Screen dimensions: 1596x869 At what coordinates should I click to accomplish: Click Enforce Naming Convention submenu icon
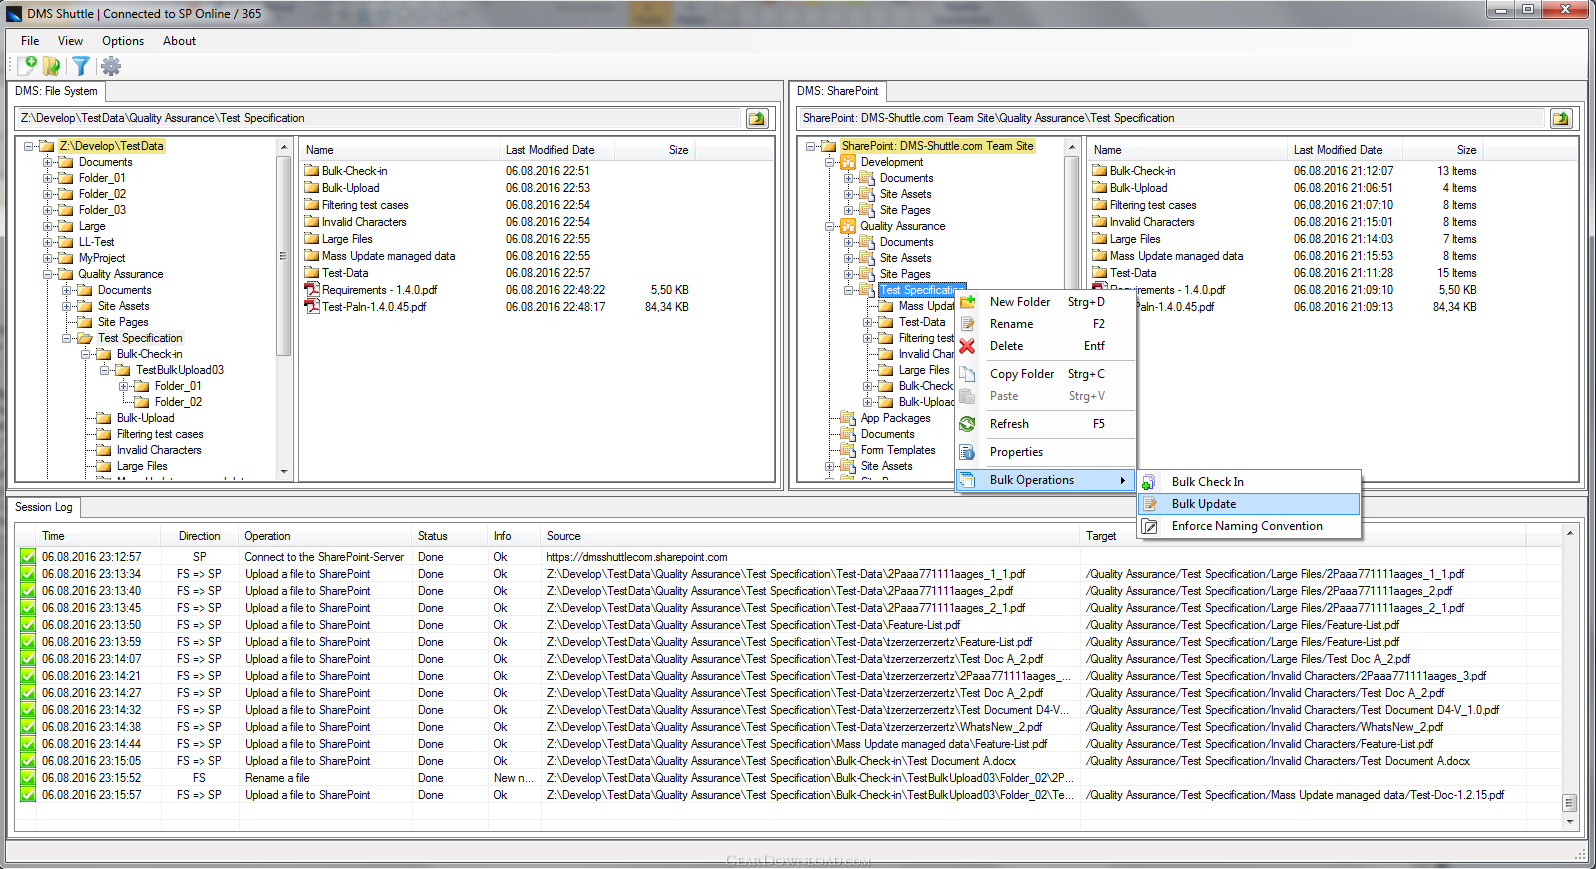[1149, 526]
